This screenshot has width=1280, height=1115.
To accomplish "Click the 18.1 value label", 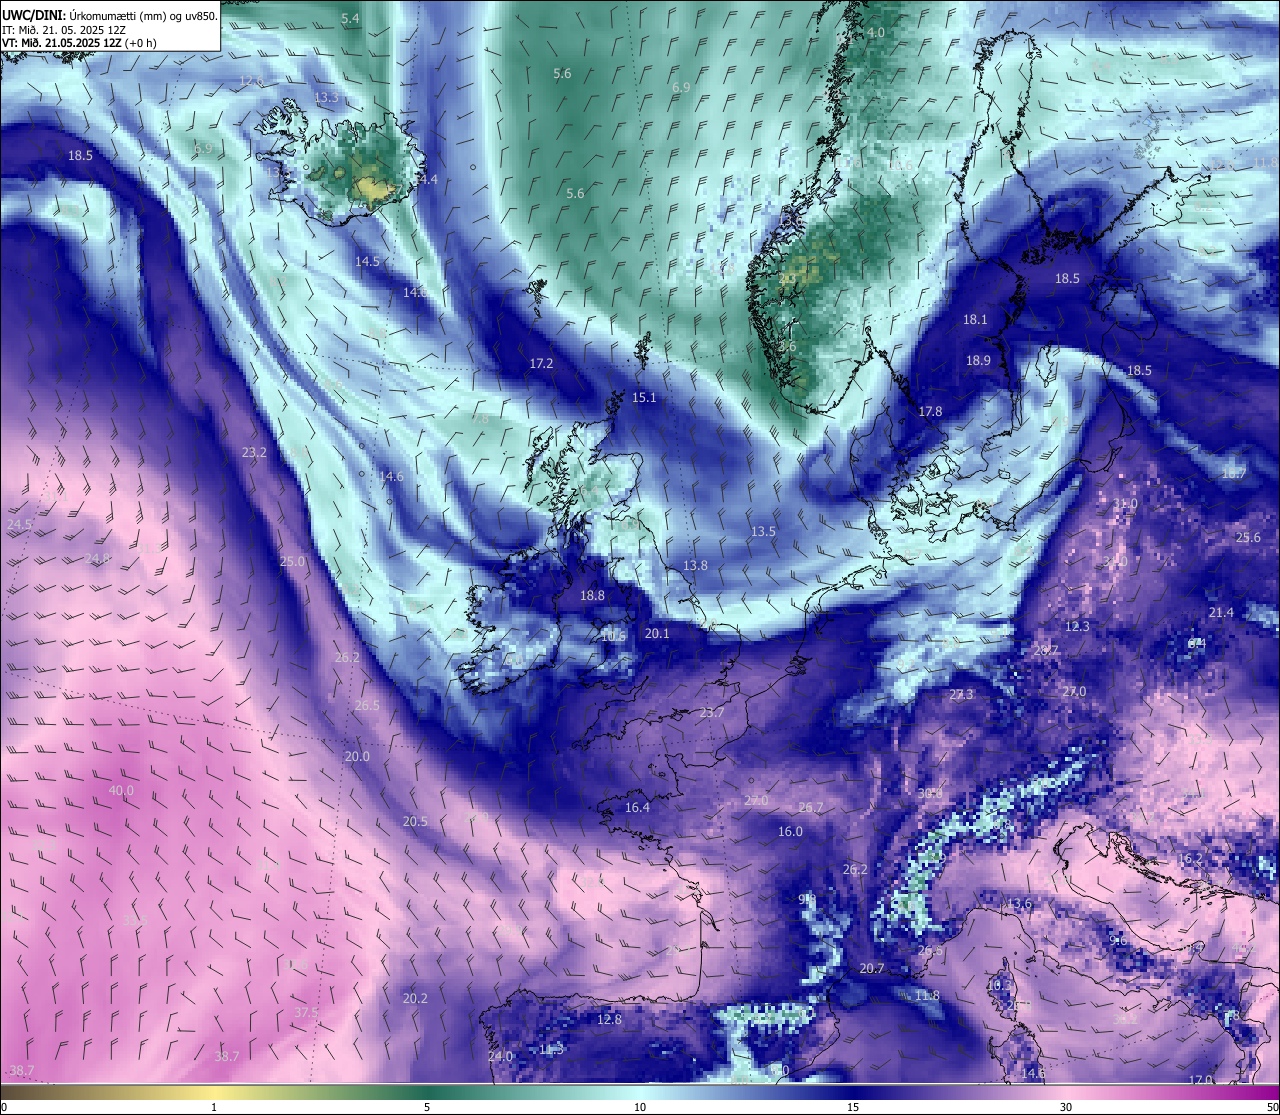I will click(975, 320).
